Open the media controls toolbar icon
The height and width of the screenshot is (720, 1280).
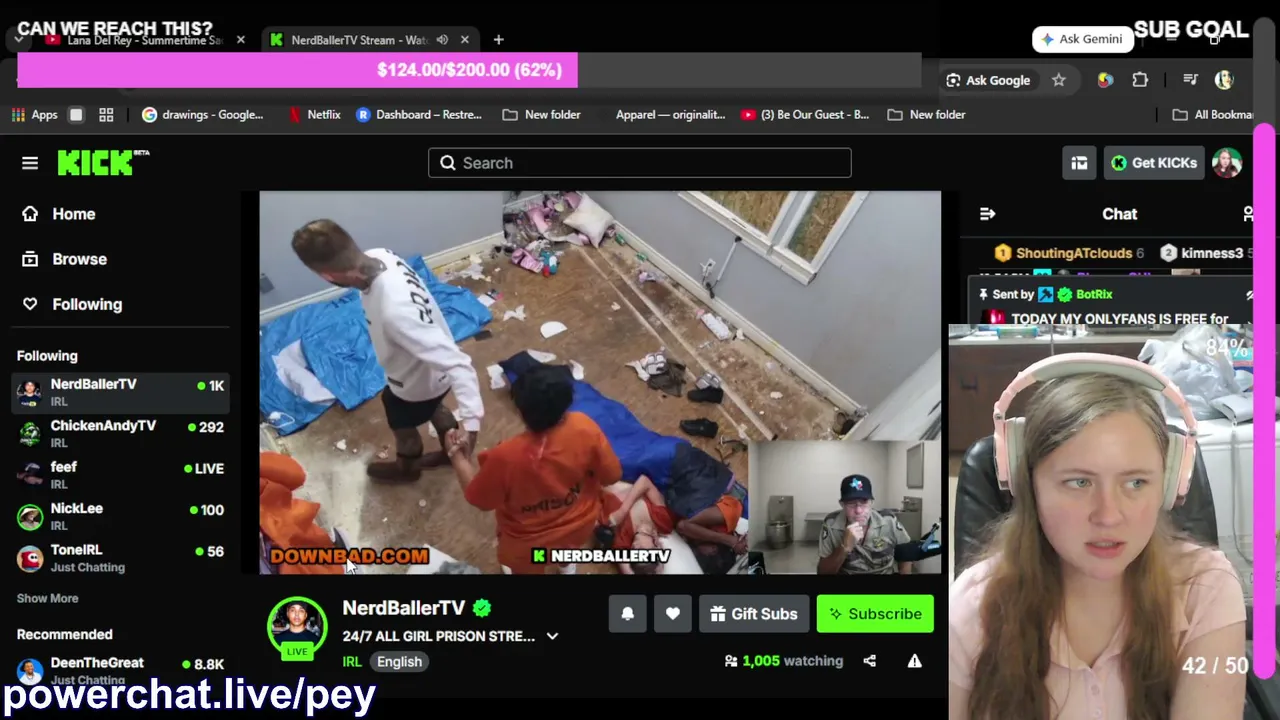1190,80
